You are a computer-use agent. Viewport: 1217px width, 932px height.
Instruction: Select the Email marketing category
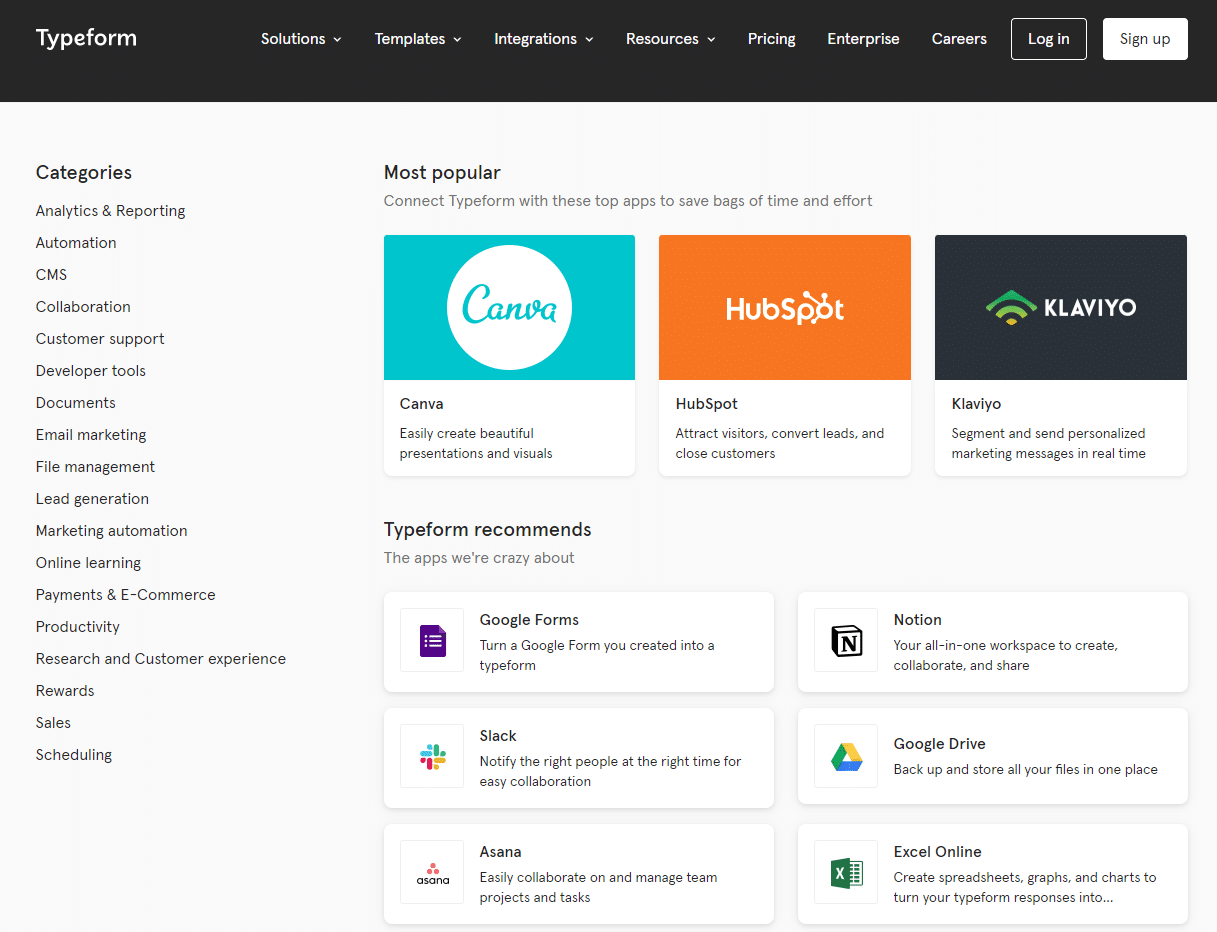tap(91, 435)
